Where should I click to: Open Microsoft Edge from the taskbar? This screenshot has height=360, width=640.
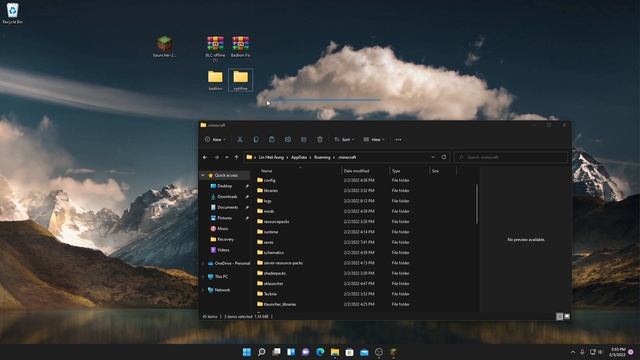320,352
